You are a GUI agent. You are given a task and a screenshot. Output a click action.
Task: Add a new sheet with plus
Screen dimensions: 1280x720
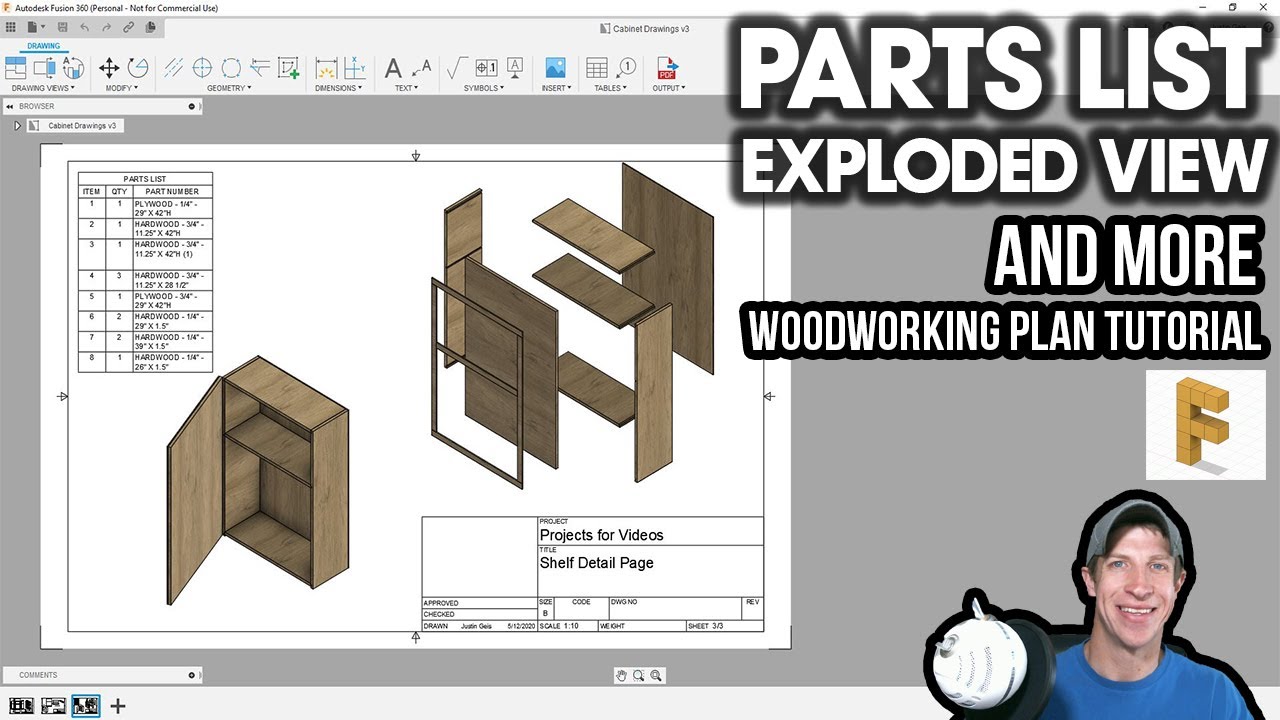(118, 706)
